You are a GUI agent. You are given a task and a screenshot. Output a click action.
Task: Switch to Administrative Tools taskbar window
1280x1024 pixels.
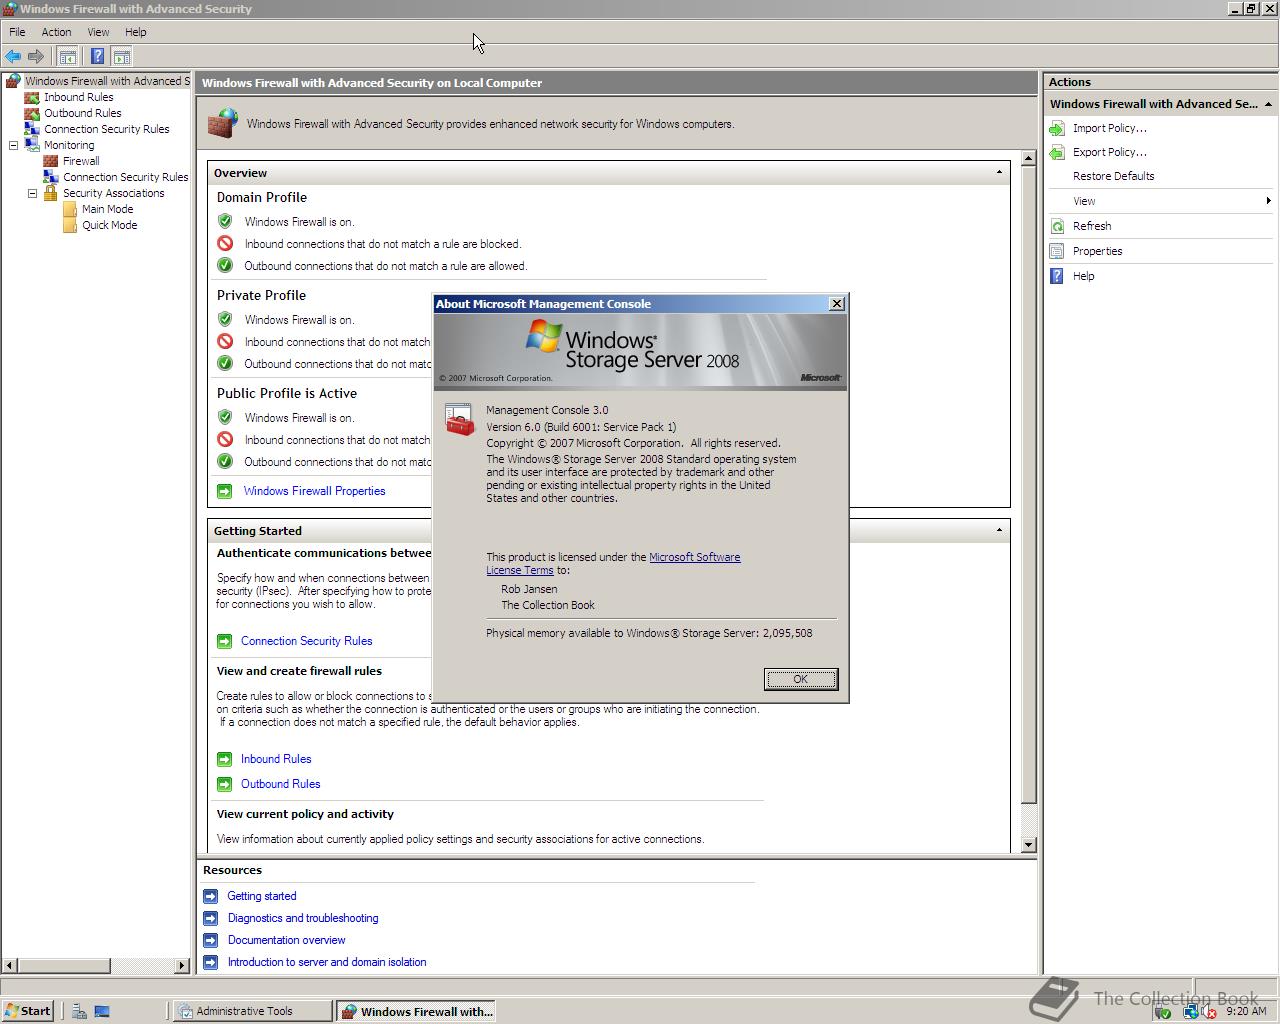[x=252, y=1011]
